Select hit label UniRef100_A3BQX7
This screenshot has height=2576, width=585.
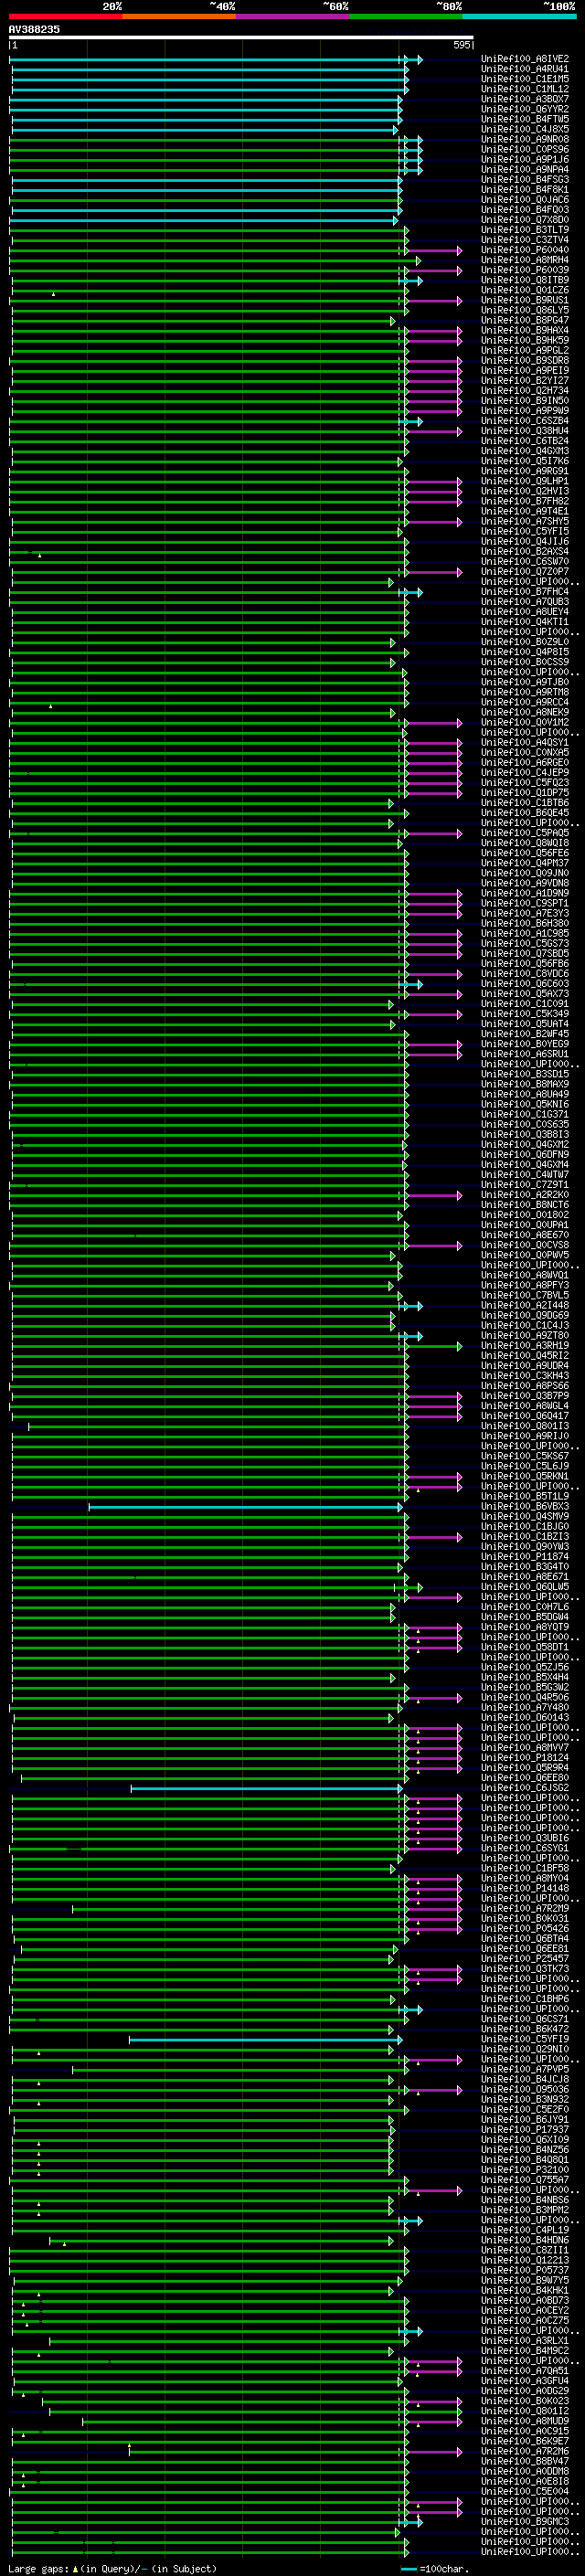pyautogui.click(x=525, y=99)
